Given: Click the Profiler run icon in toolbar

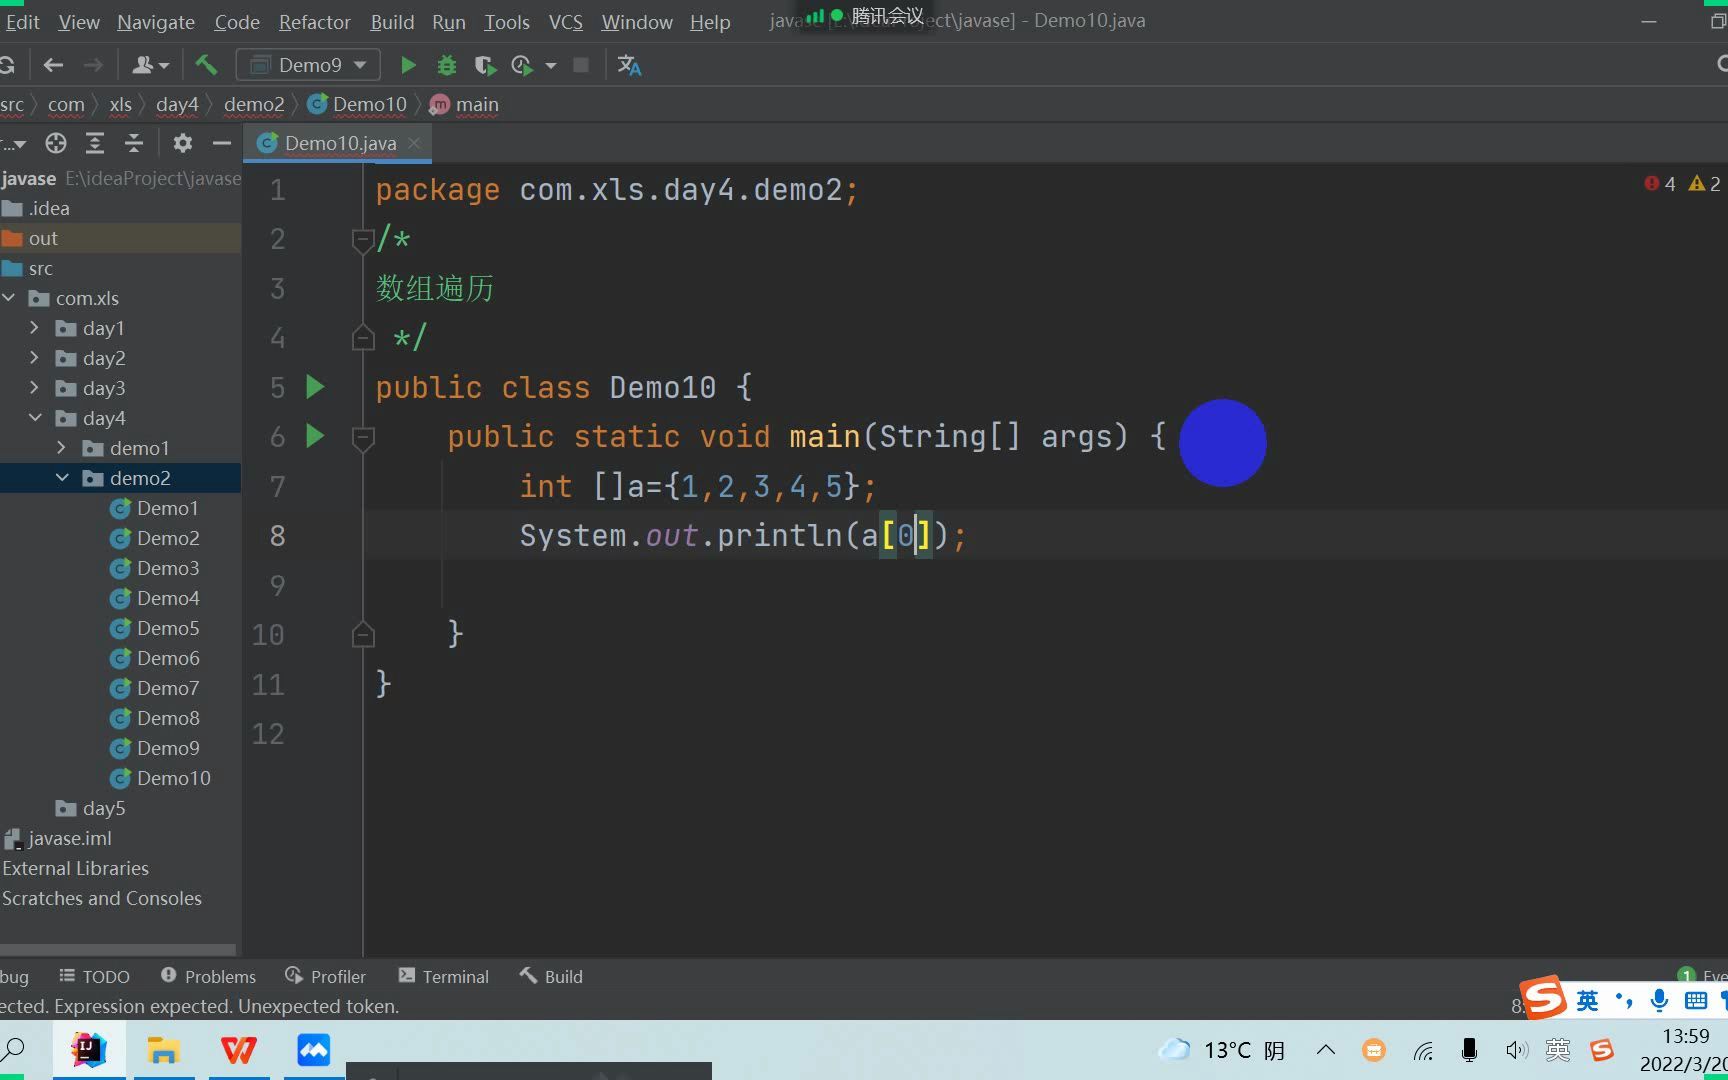Looking at the screenshot, I should click(521, 65).
